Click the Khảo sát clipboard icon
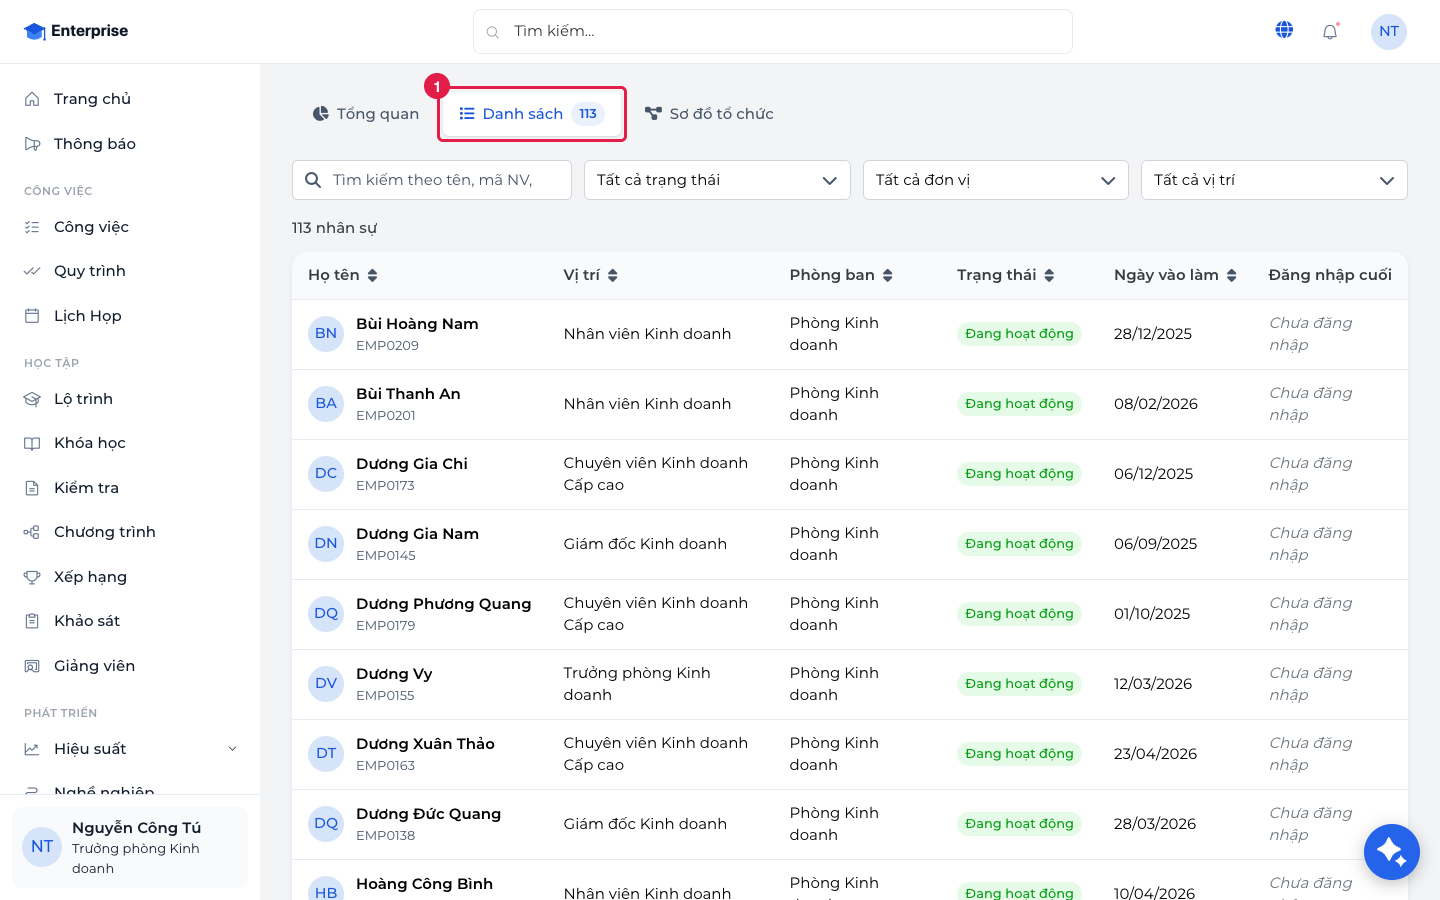Image resolution: width=1440 pixels, height=900 pixels. [x=32, y=621]
